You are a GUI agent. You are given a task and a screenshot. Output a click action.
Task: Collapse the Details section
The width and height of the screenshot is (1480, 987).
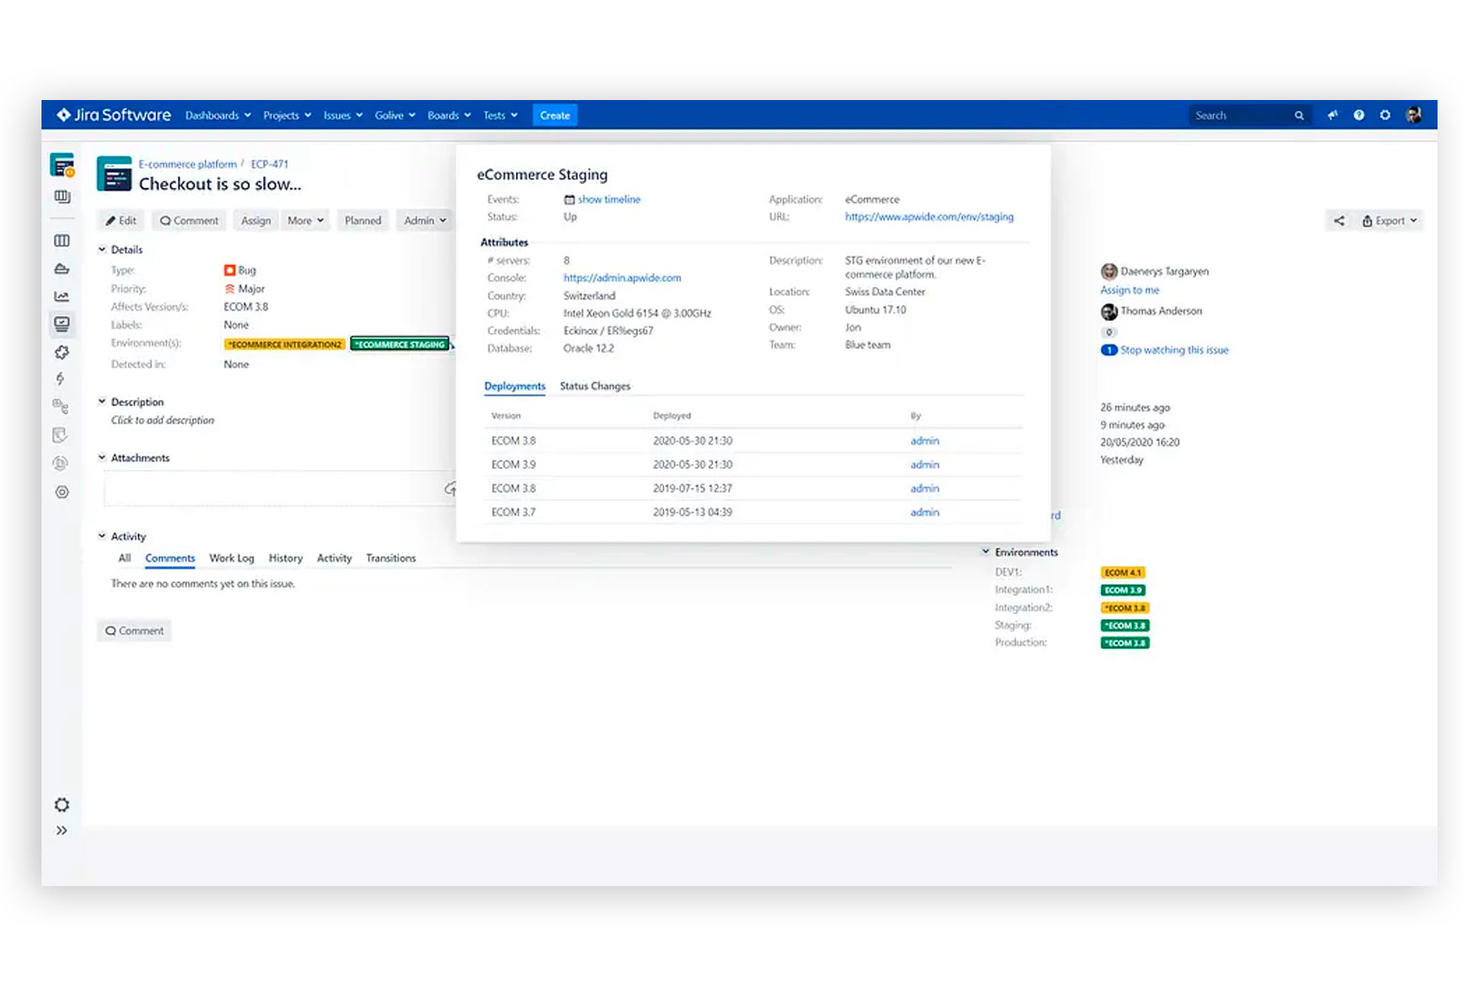pos(102,249)
